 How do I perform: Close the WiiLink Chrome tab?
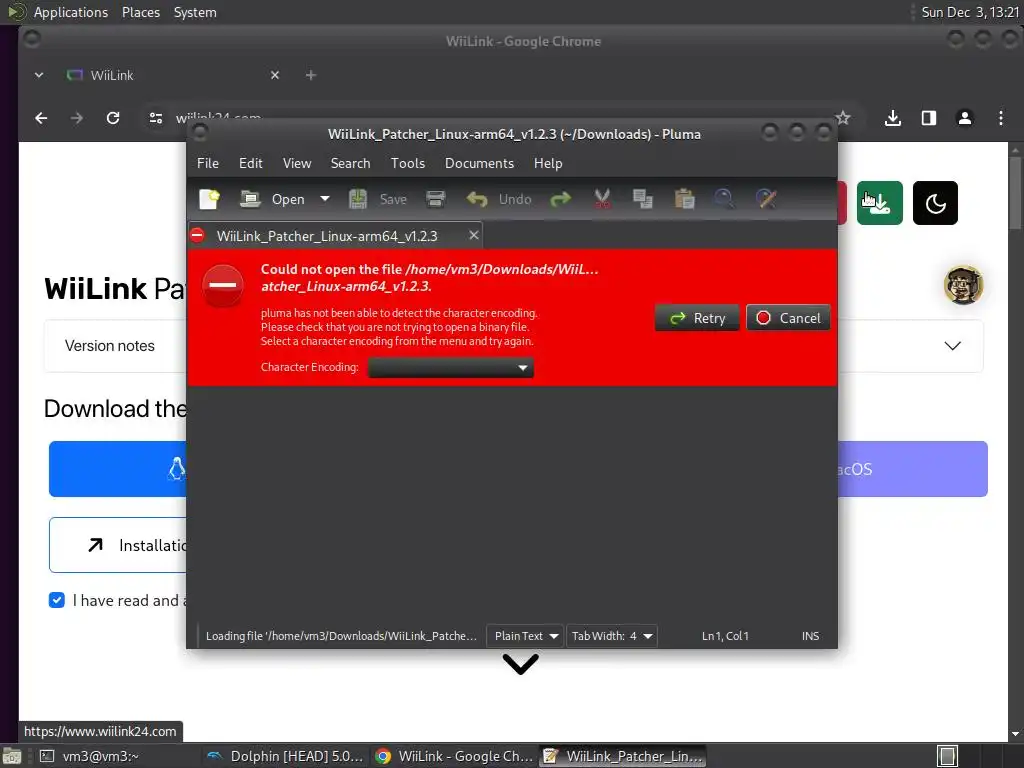(x=275, y=75)
